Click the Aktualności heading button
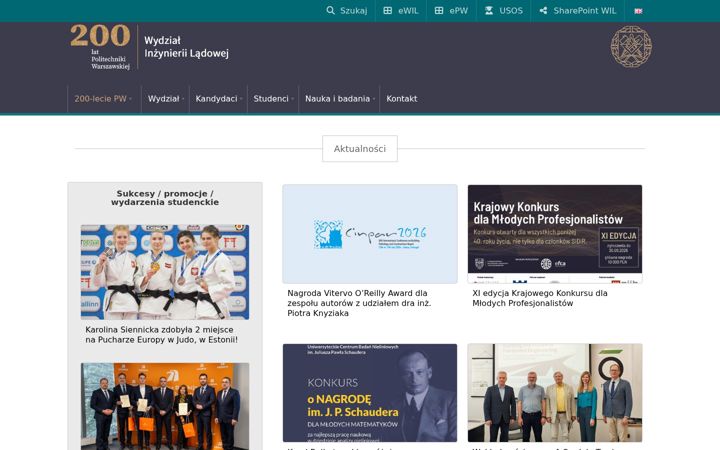The height and width of the screenshot is (450, 720). pos(360,149)
